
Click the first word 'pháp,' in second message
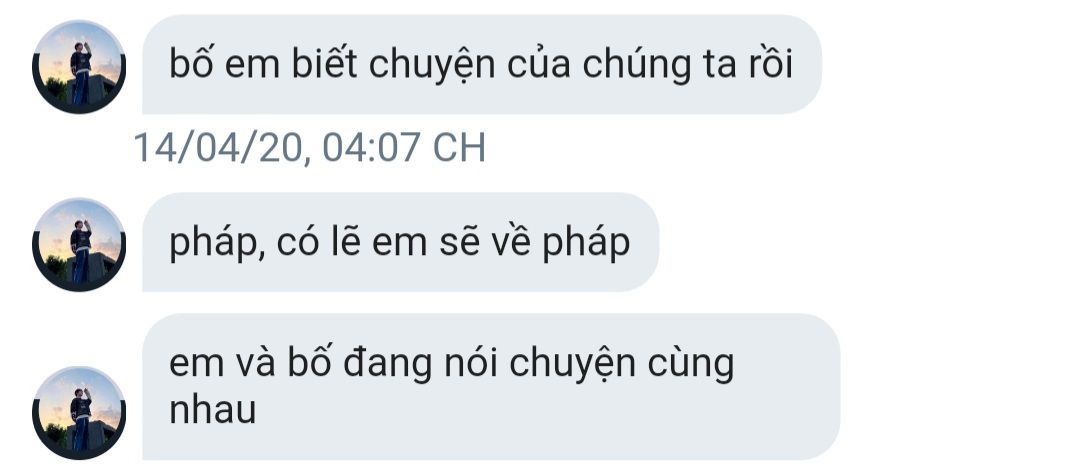(x=217, y=245)
